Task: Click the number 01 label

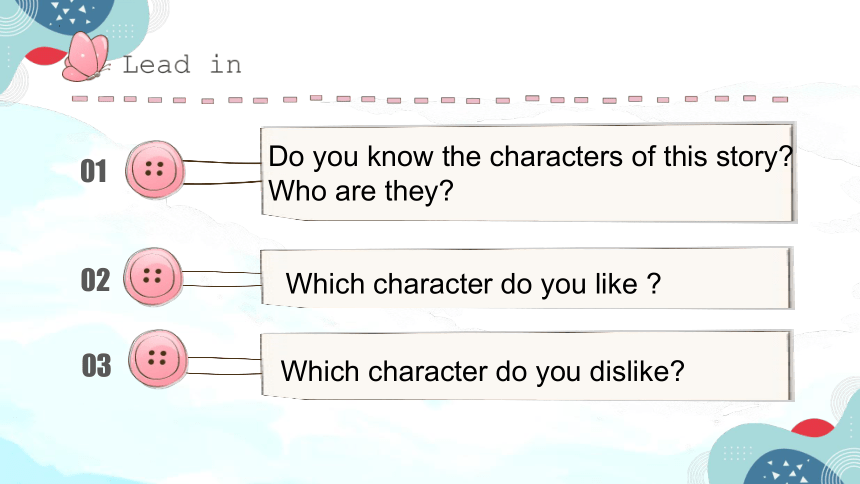Action: [x=93, y=171]
